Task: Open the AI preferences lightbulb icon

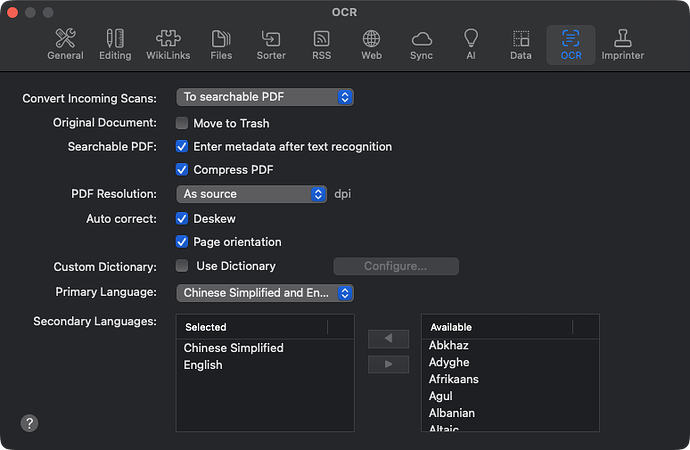Action: (471, 45)
